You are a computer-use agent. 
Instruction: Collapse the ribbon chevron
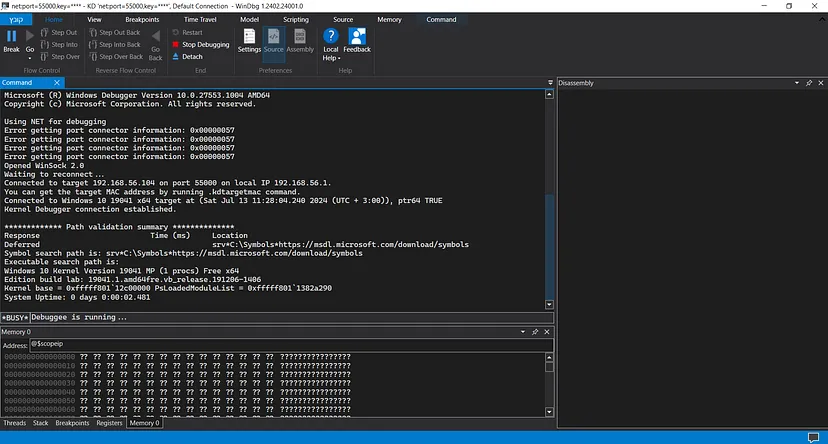coord(822,20)
